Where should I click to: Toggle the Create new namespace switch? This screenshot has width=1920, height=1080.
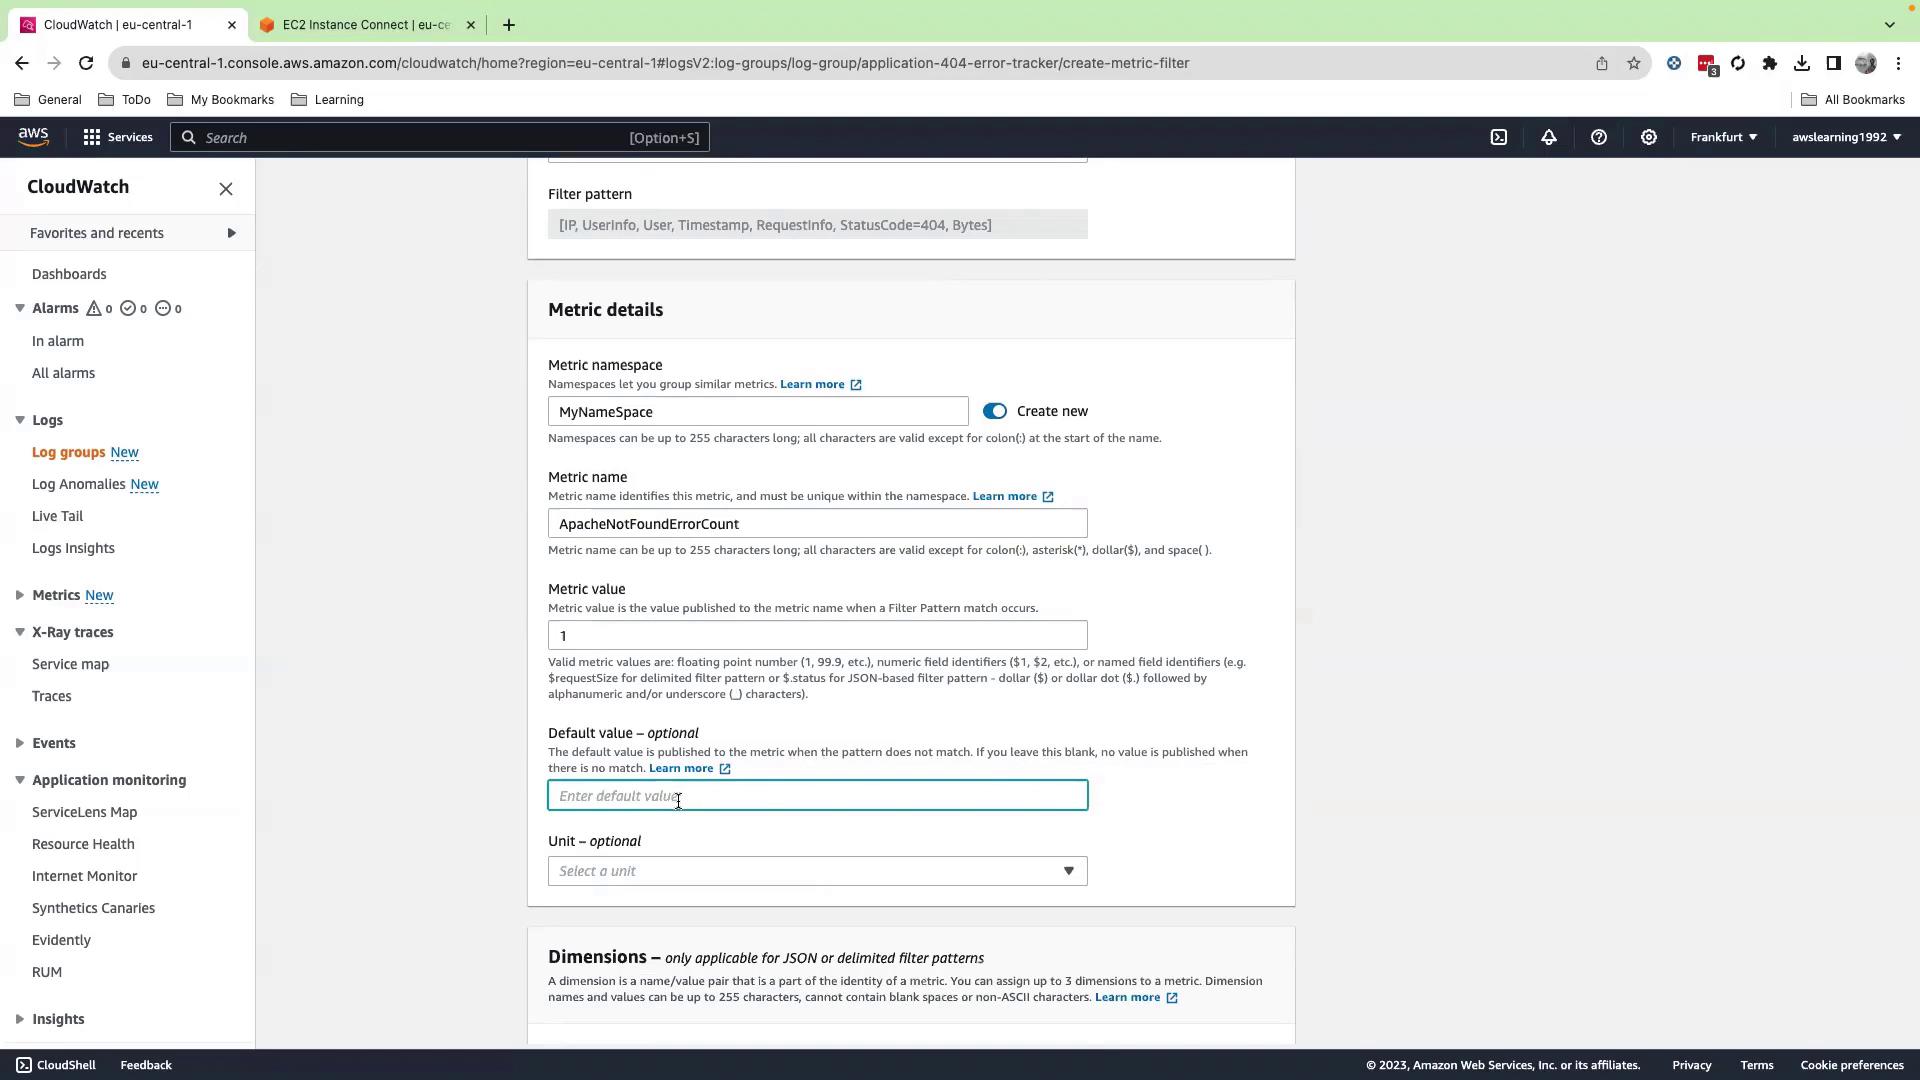pos(995,411)
